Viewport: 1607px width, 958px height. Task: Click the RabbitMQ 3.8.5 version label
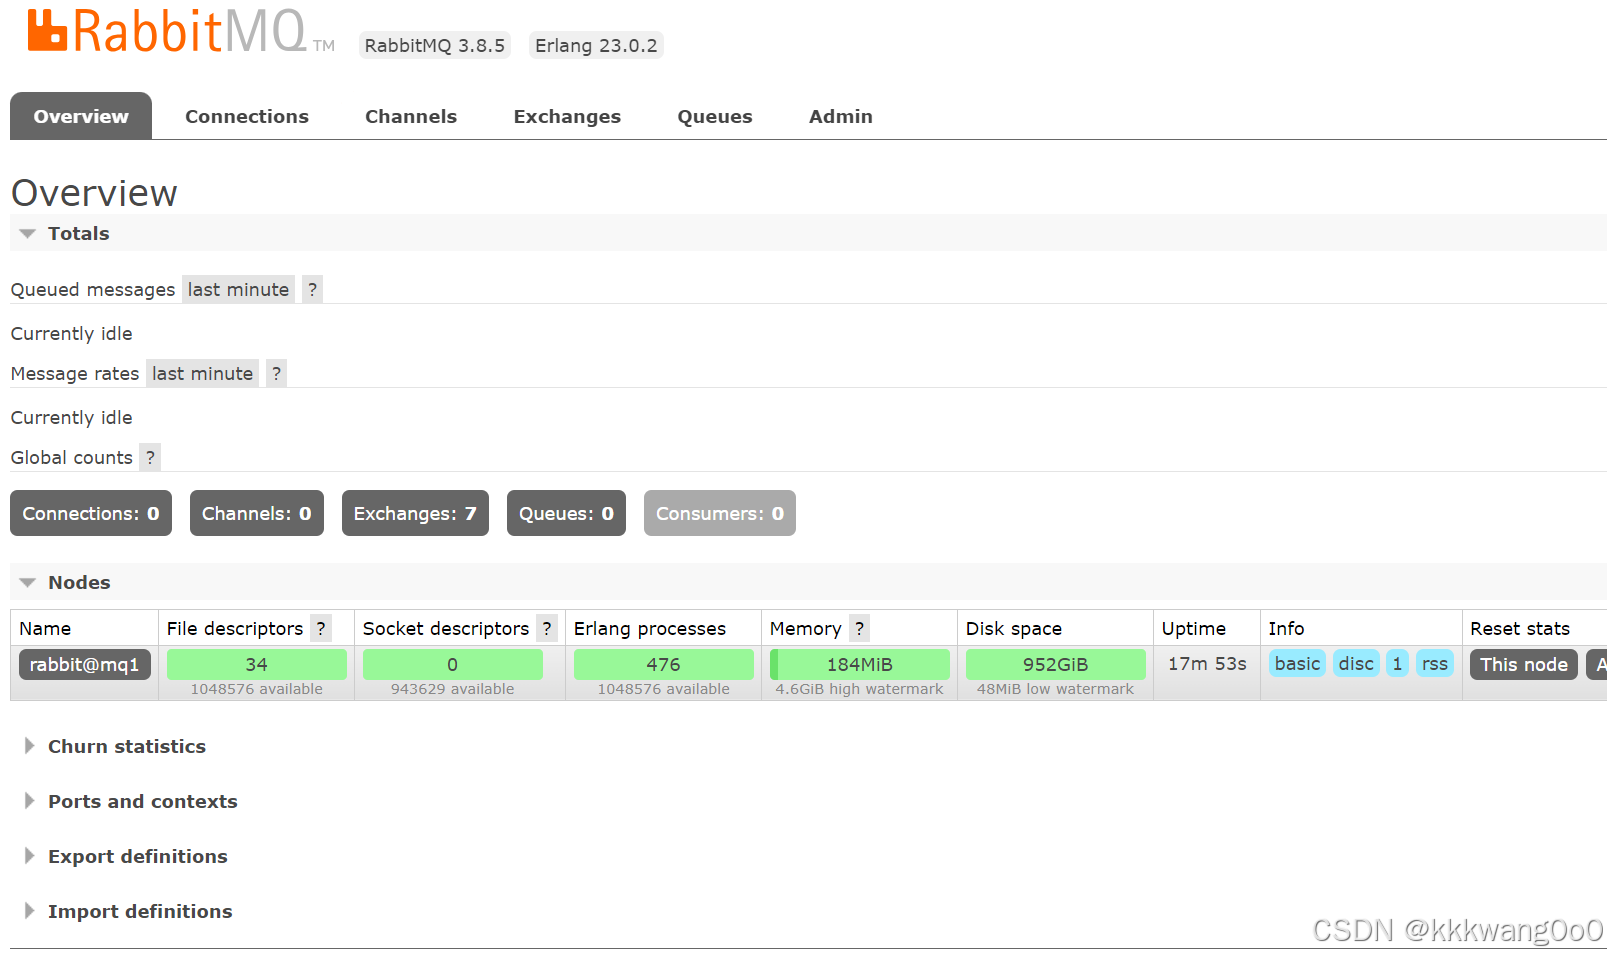click(435, 45)
